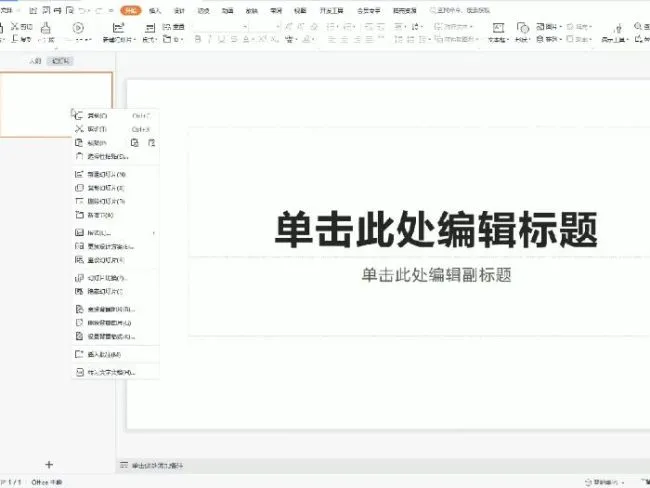This screenshot has height=488, width=650.
Task: Choose Cut in the context menu
Action: [115, 129]
